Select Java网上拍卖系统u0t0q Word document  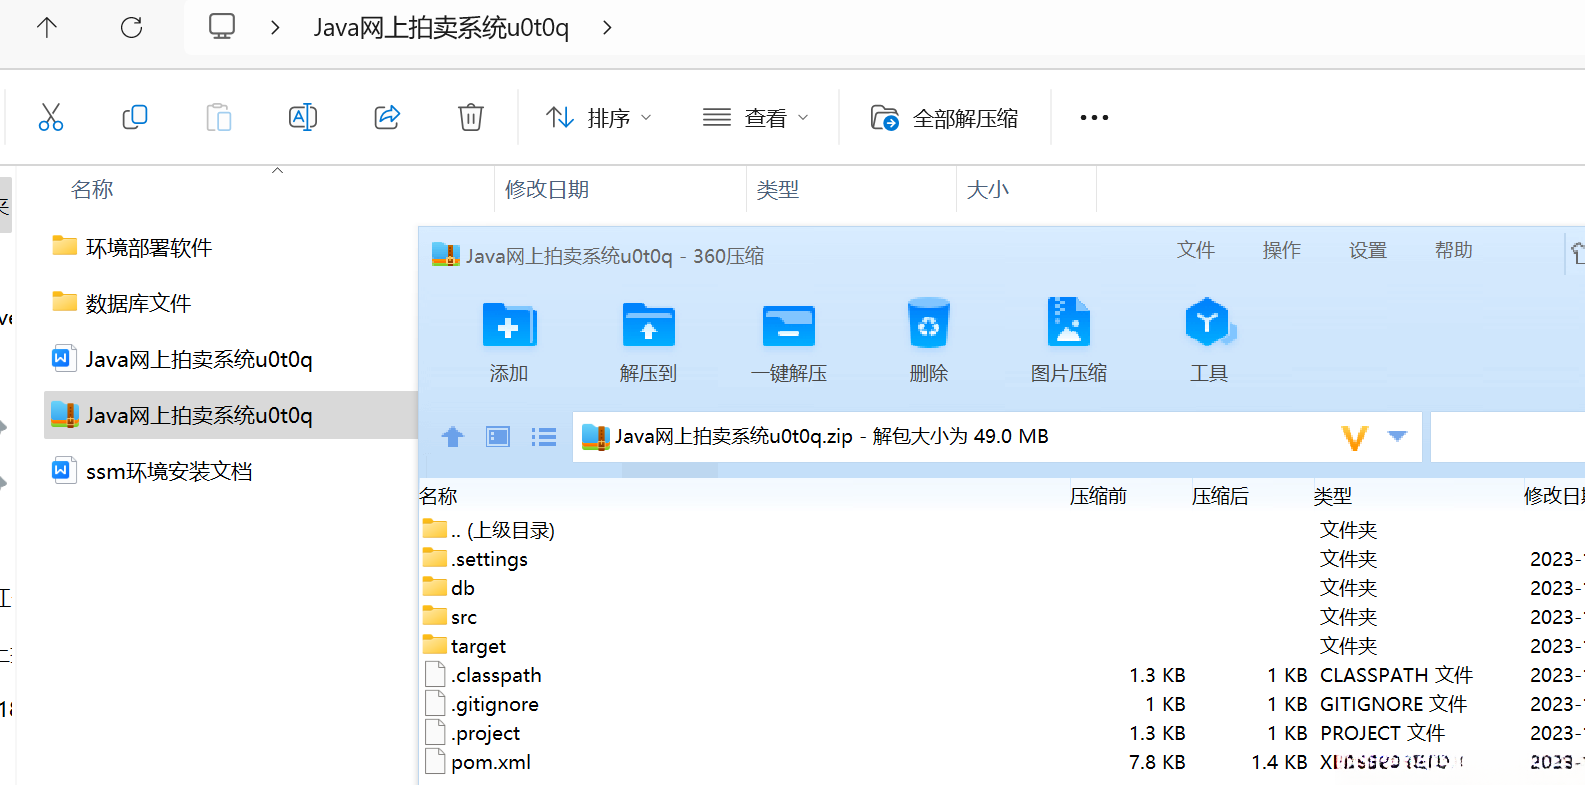coord(182,359)
